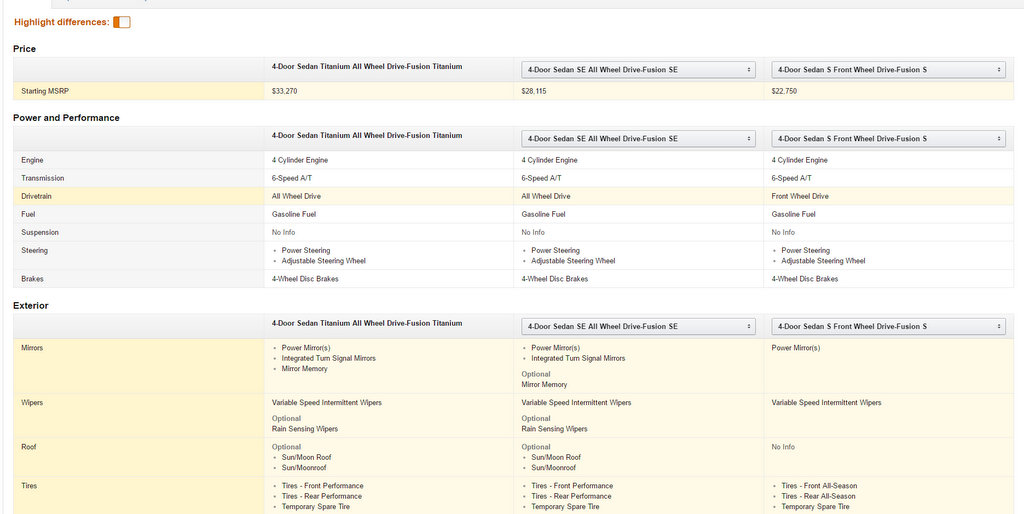Click the "Brakes" row label
Image resolution: width=1024 pixels, height=514 pixels.
point(32,279)
